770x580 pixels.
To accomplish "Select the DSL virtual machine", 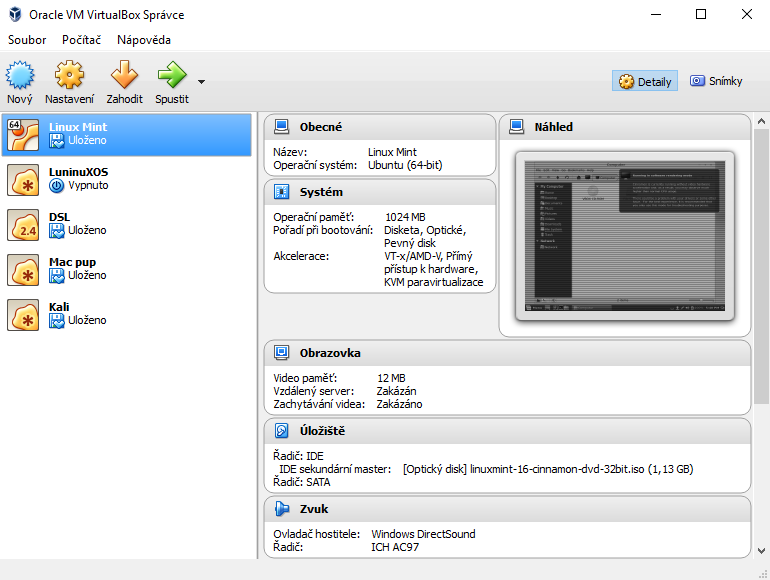I will tap(127, 224).
